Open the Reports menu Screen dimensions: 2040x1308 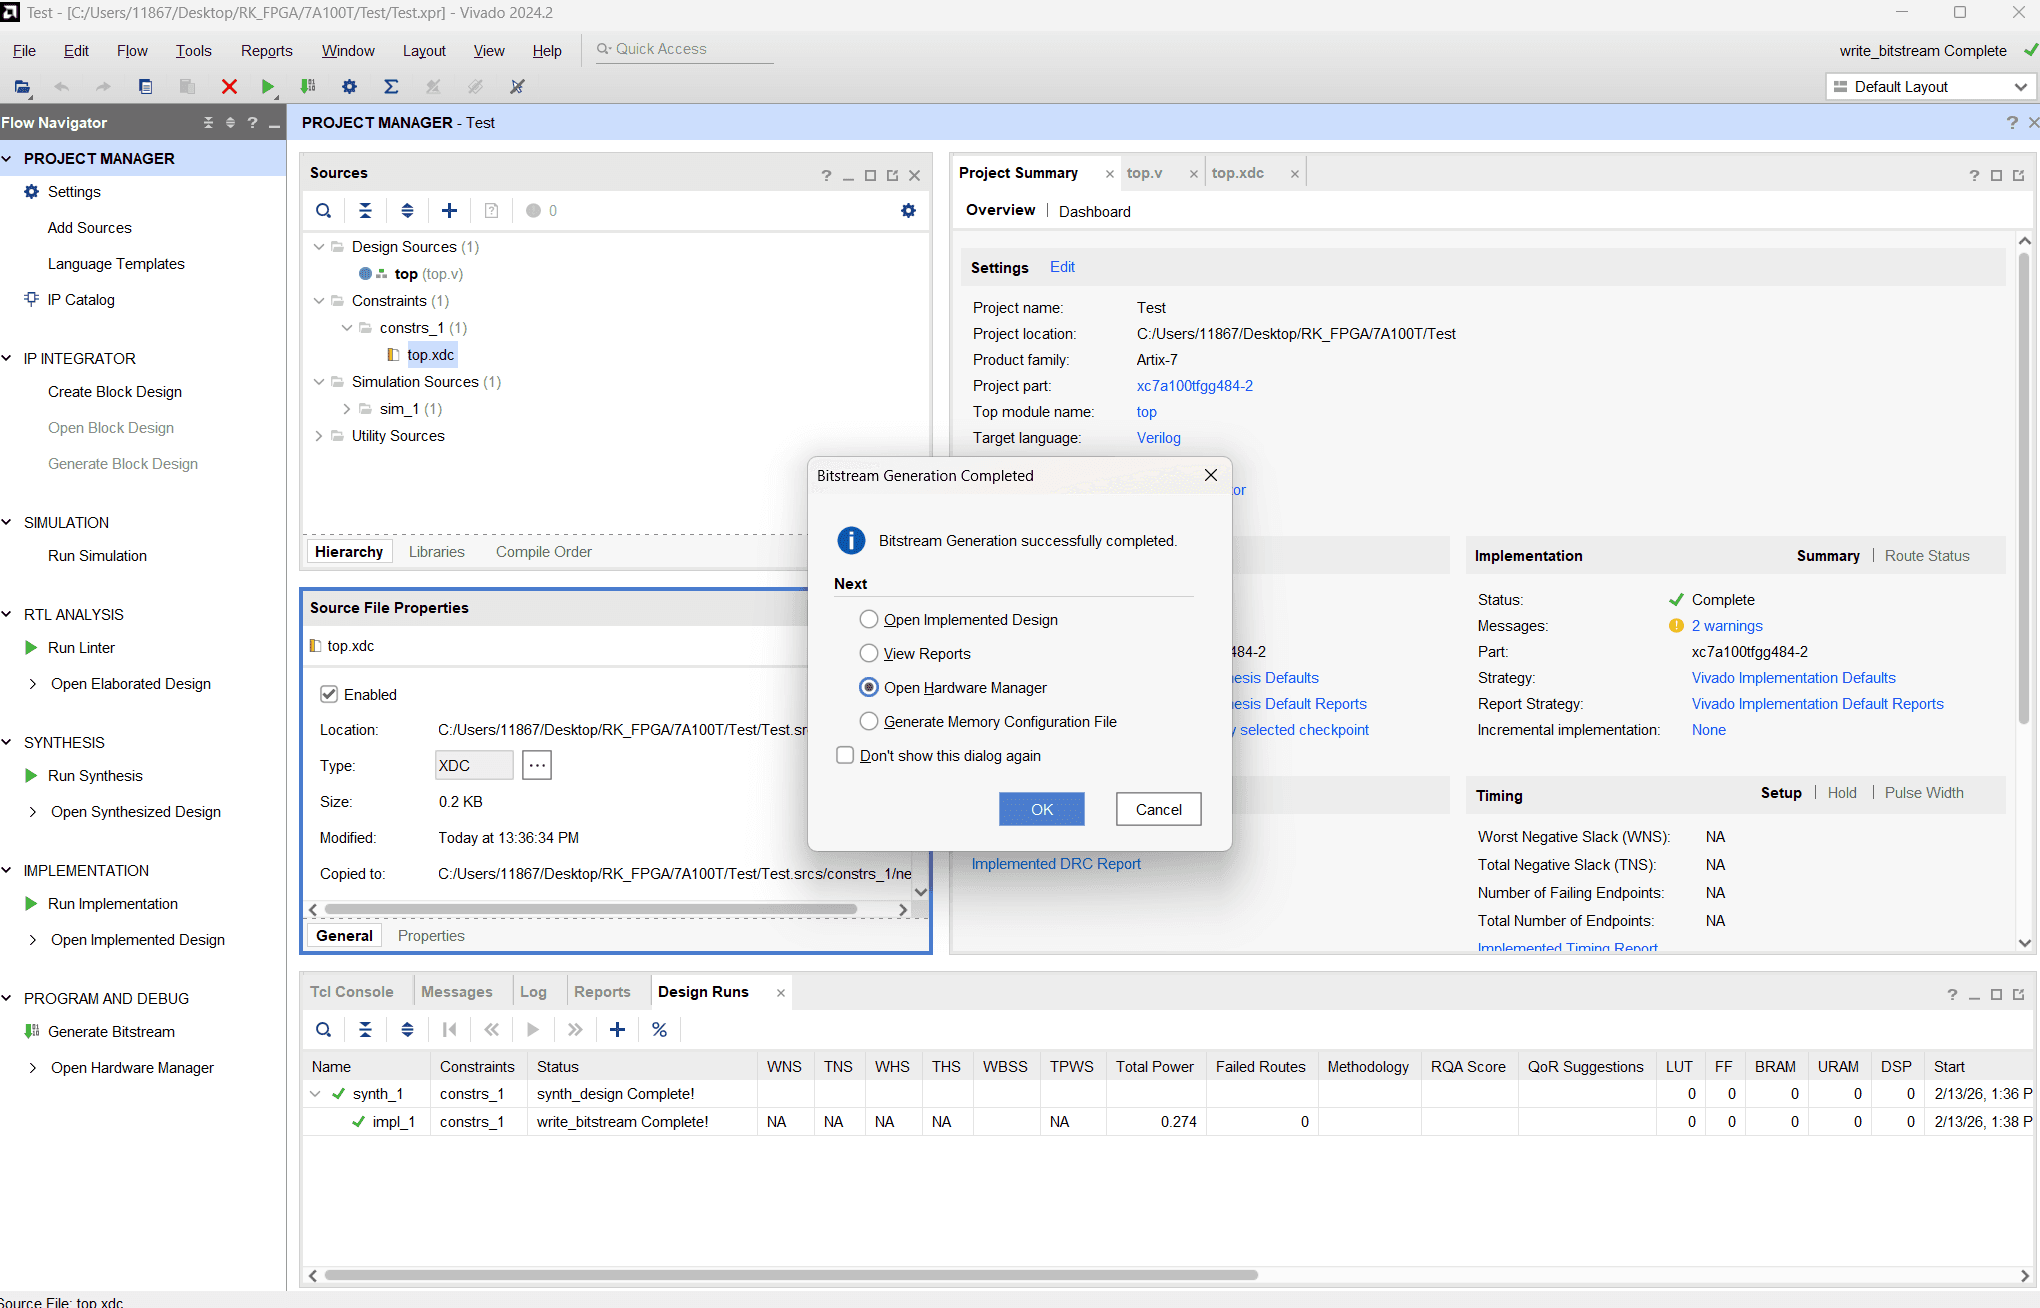[x=266, y=51]
